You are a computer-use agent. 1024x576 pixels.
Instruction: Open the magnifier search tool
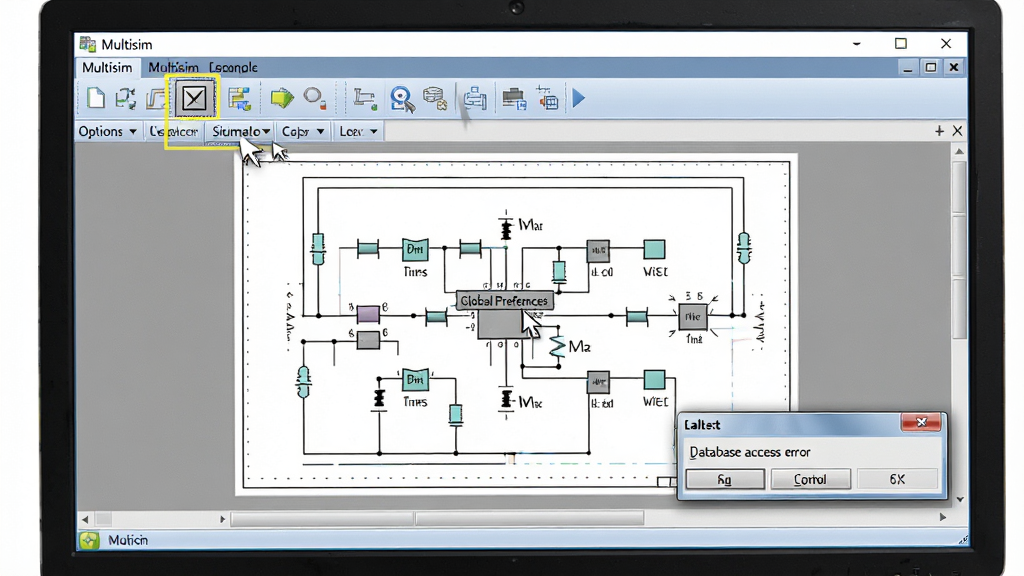pos(402,99)
